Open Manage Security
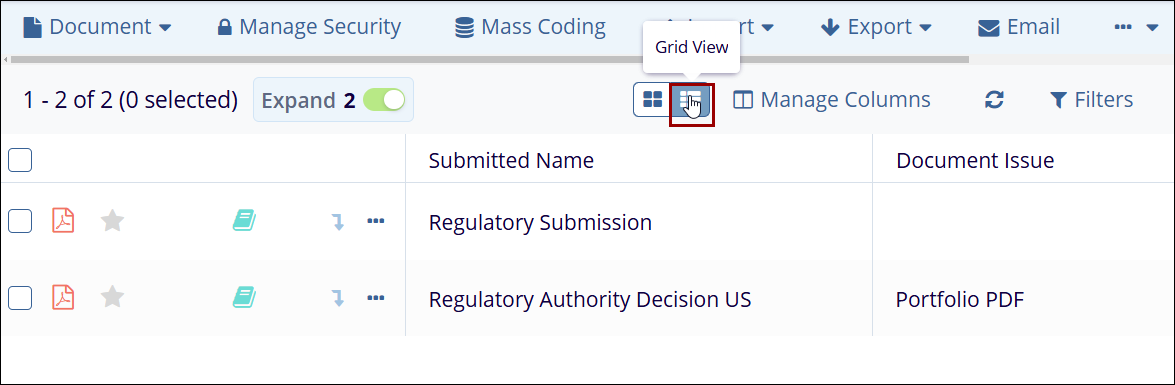The image size is (1175, 385). (x=309, y=27)
